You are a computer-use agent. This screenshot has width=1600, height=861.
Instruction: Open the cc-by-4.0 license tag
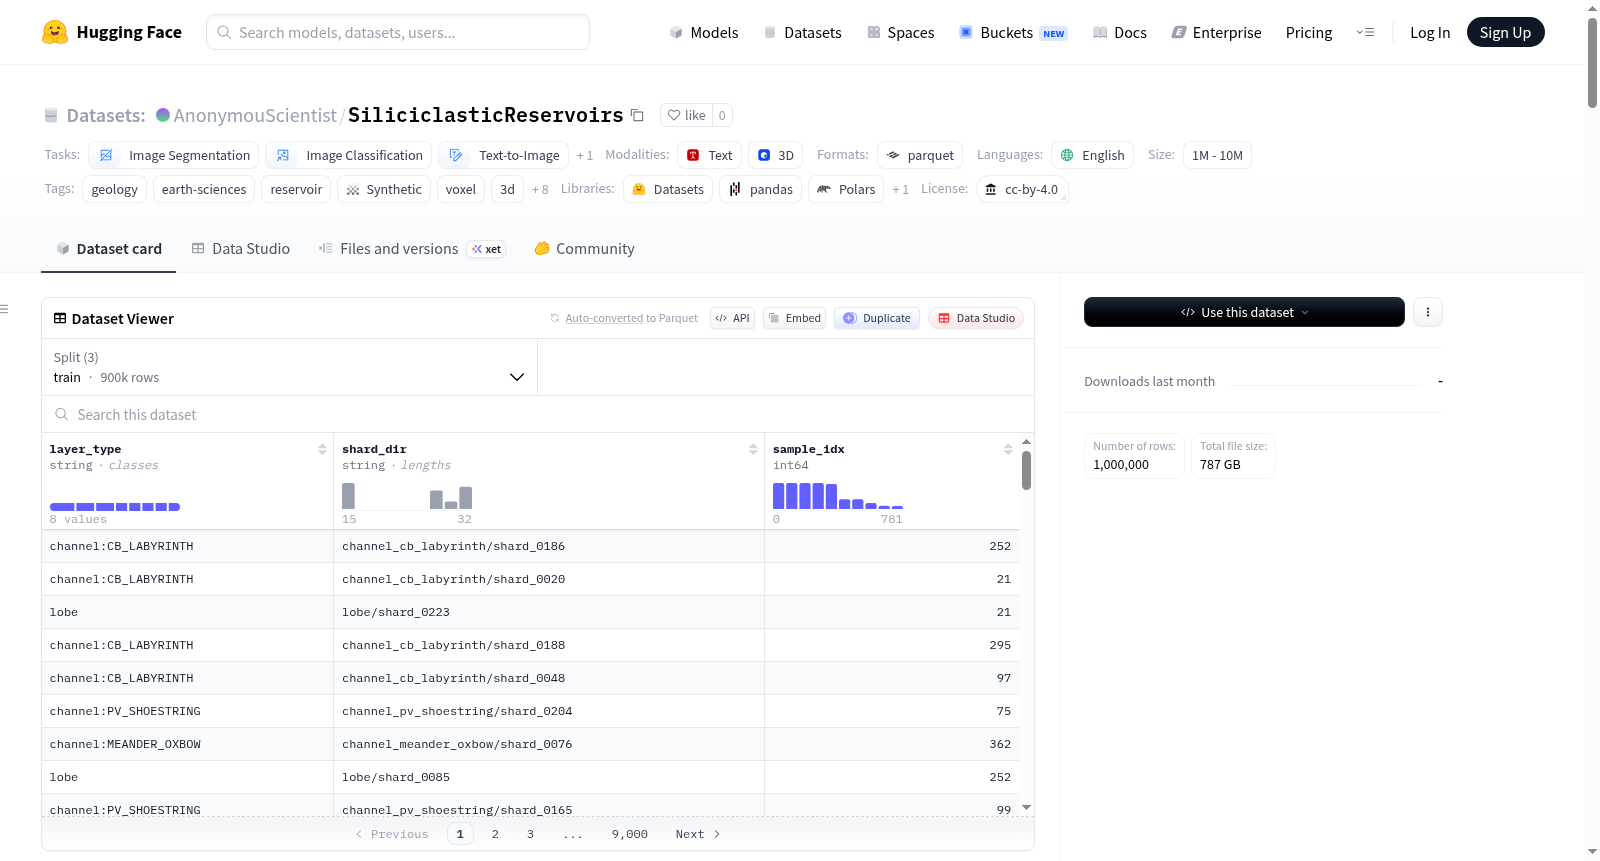(1021, 189)
